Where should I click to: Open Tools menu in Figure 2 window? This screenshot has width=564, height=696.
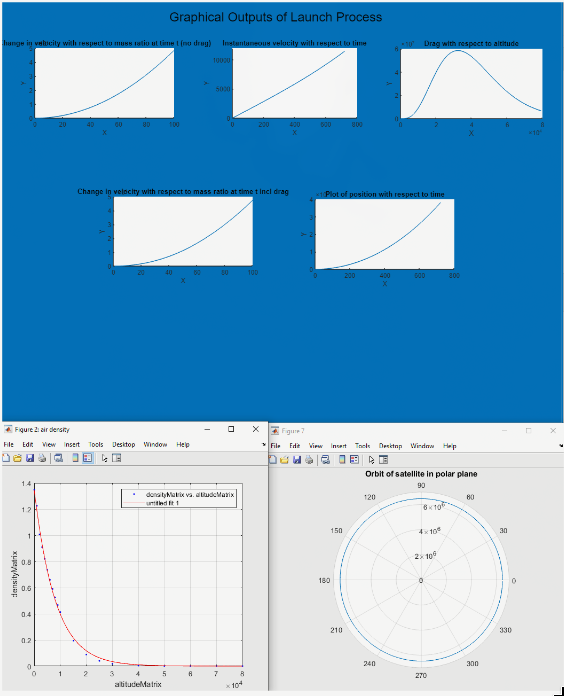point(96,444)
